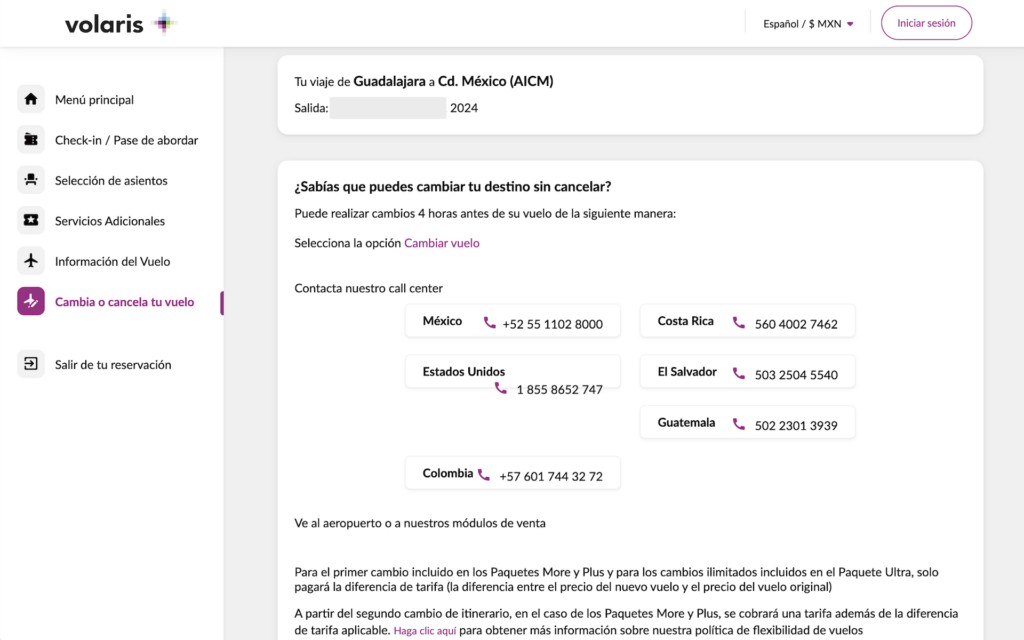Call México number +52 55 1102 8000
Viewport: 1024px width, 640px height.
click(552, 324)
